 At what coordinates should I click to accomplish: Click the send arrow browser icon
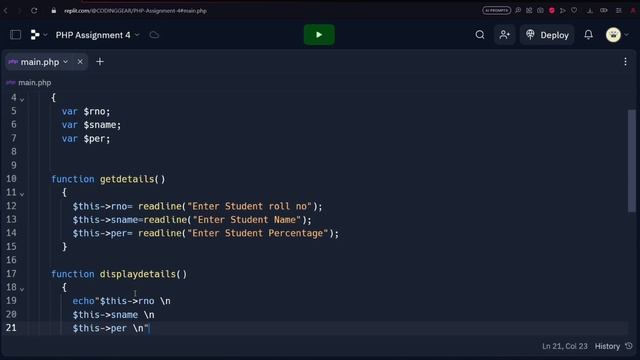tap(563, 10)
